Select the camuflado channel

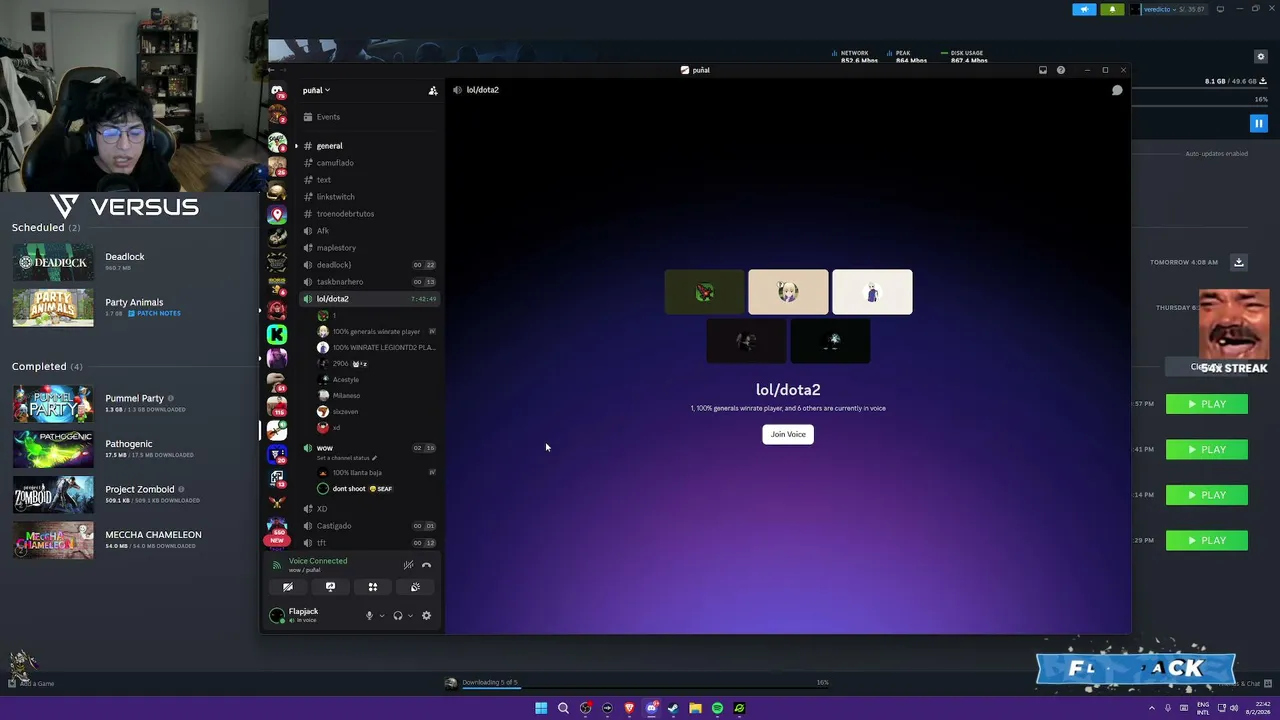pyautogui.click(x=370, y=163)
